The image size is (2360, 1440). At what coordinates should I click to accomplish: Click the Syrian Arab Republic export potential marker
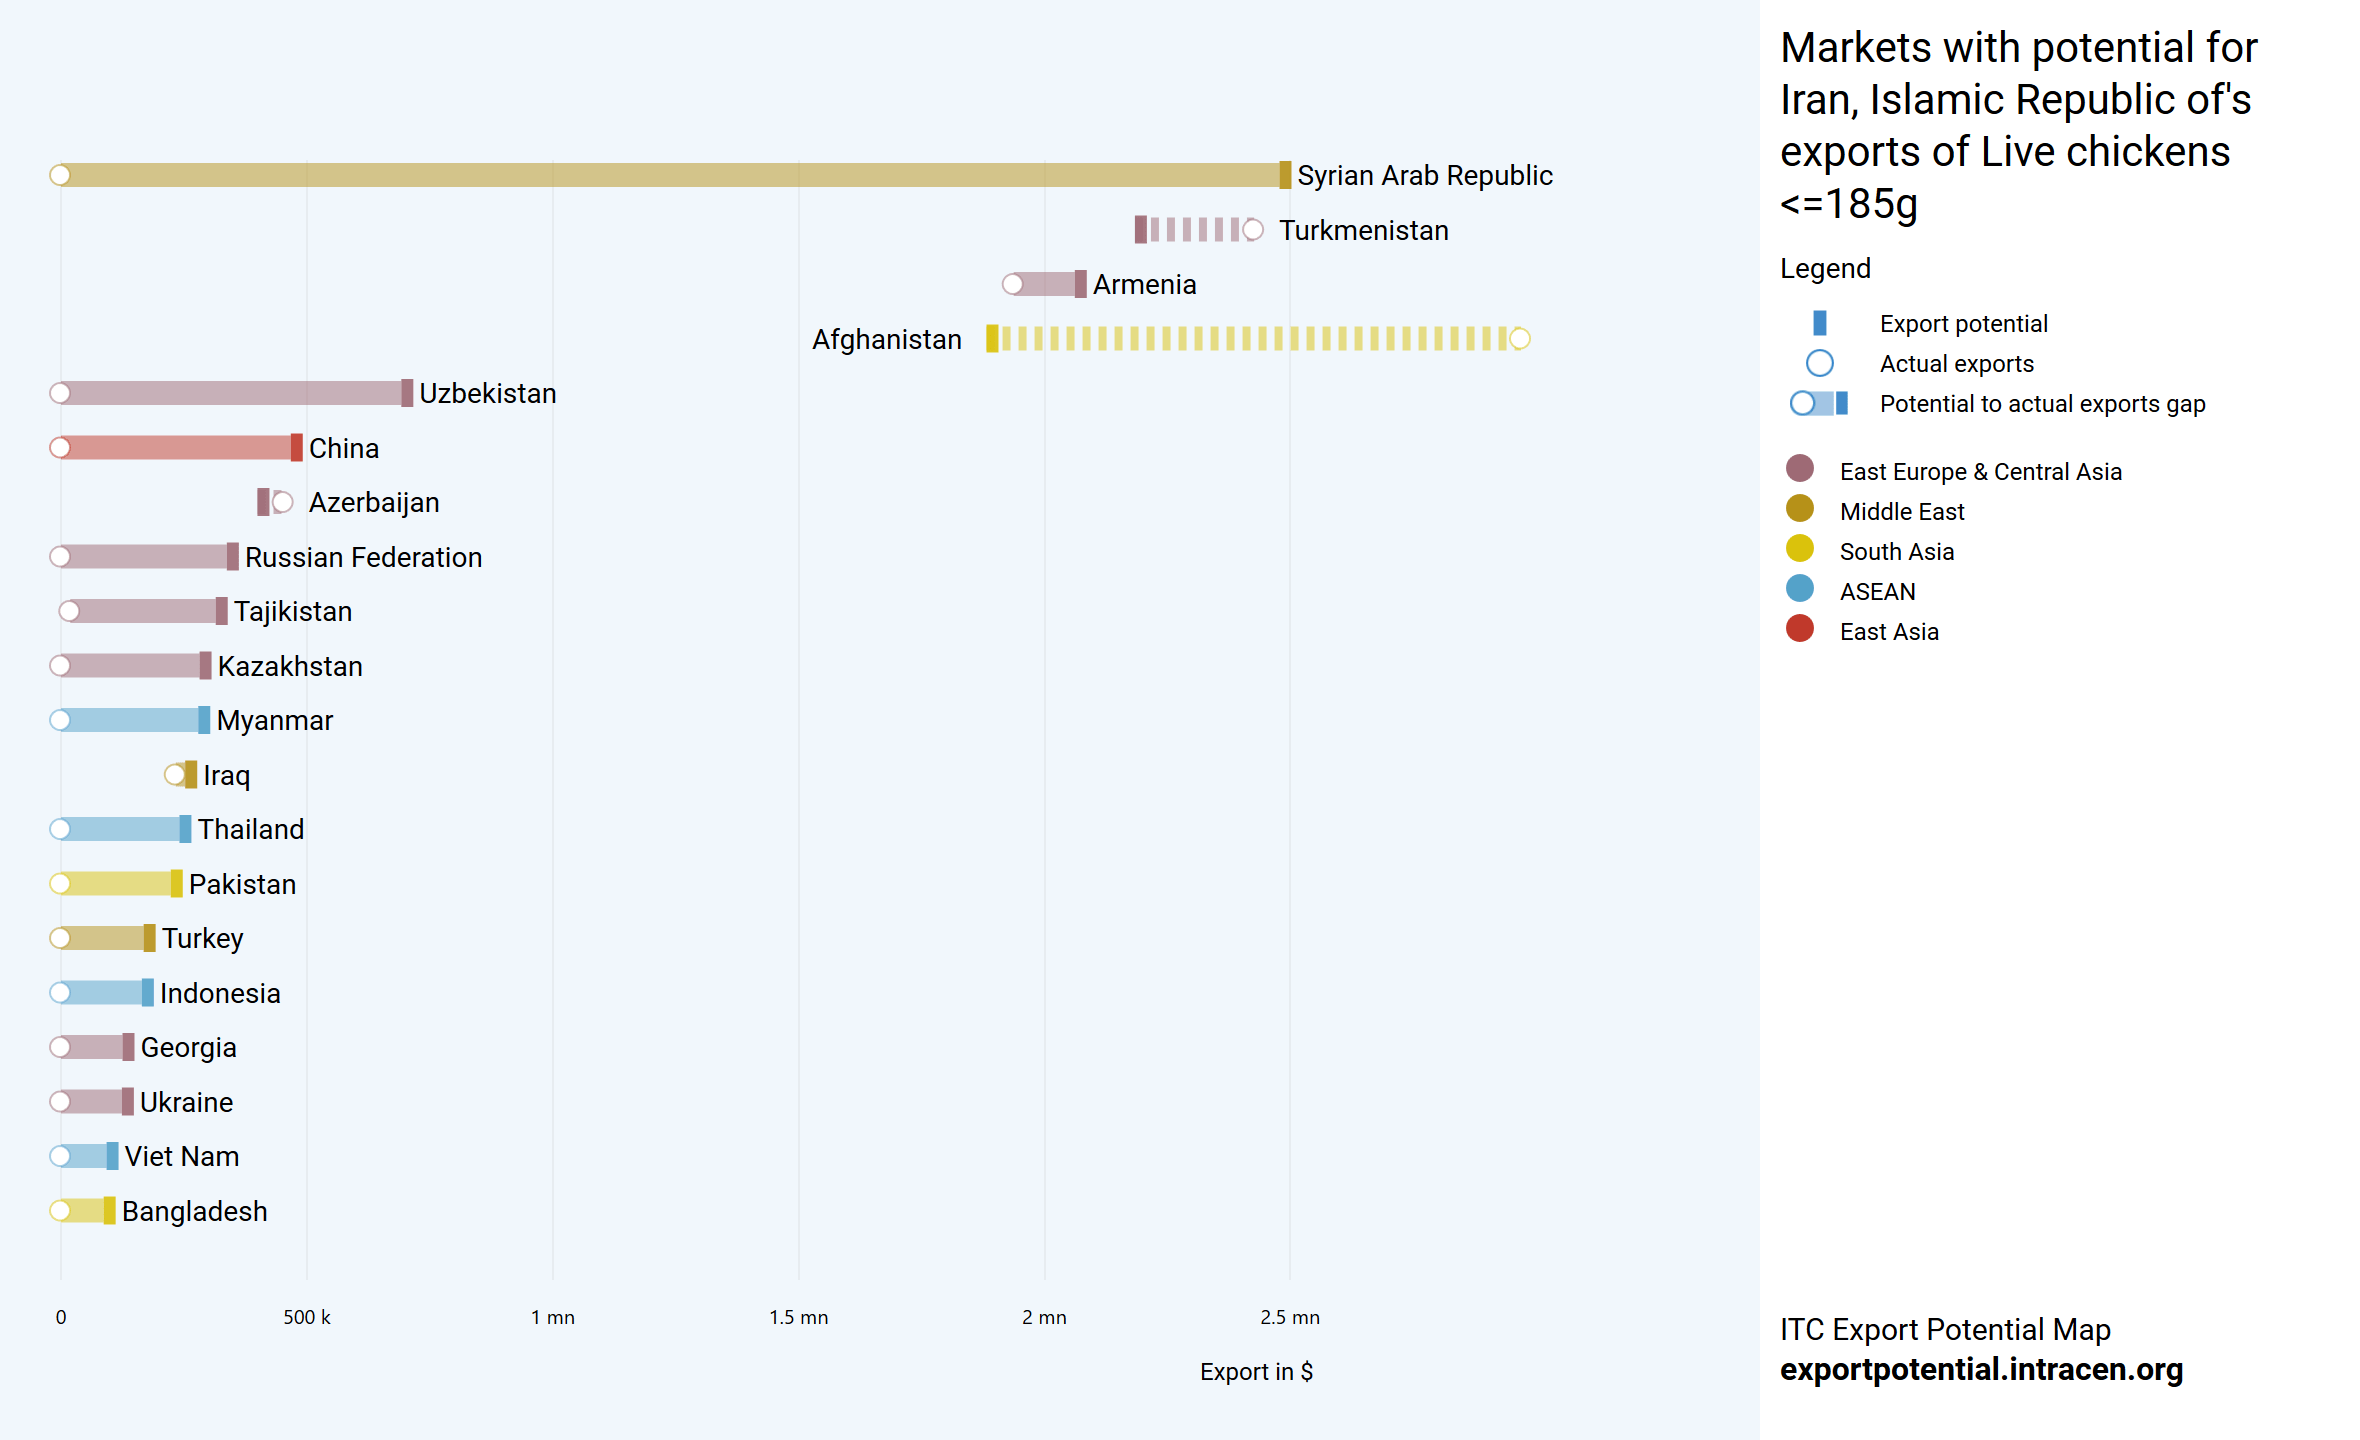coord(1285,175)
